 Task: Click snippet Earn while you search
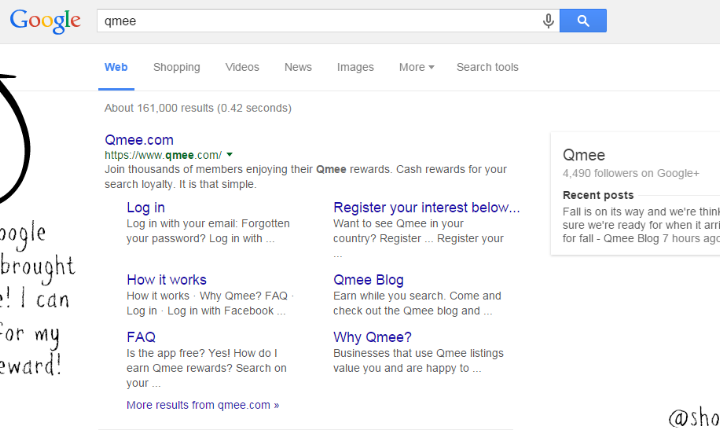pyautogui.click(x=417, y=303)
